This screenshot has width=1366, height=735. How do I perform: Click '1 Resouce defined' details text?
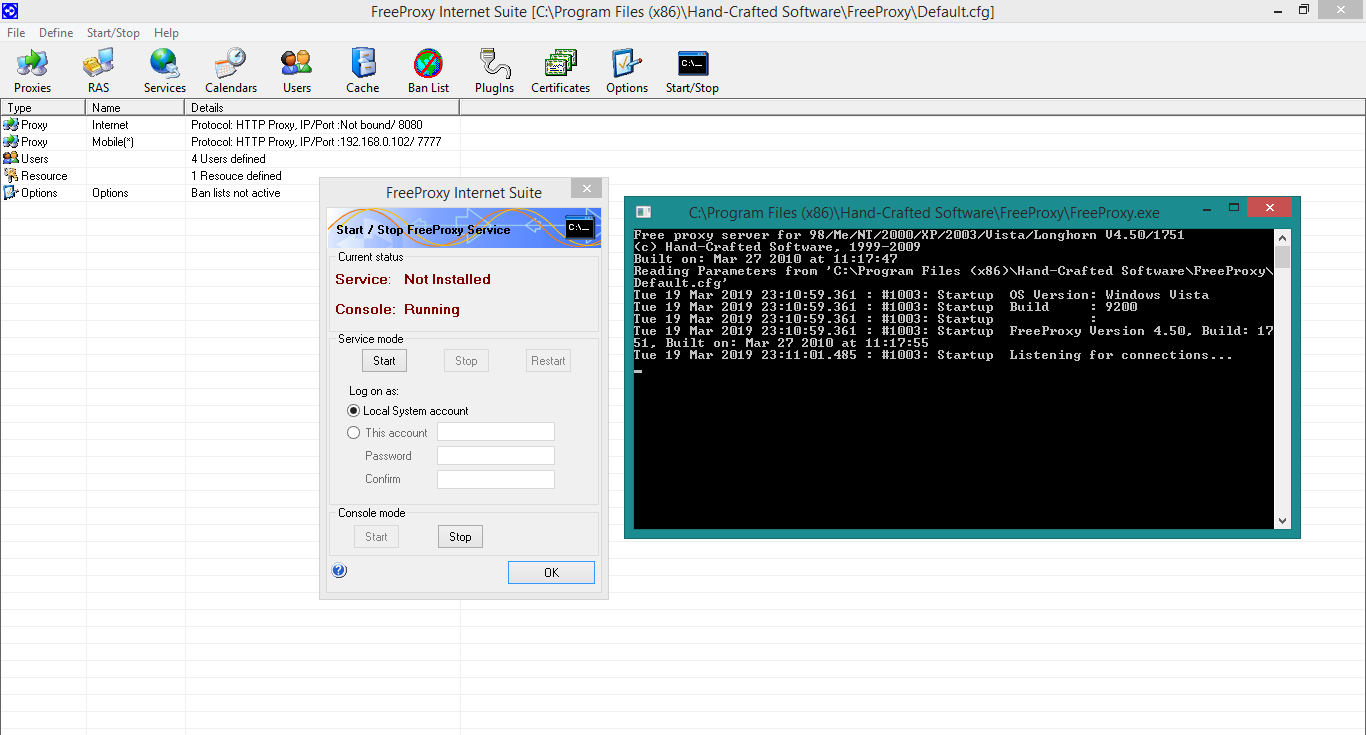(236, 176)
